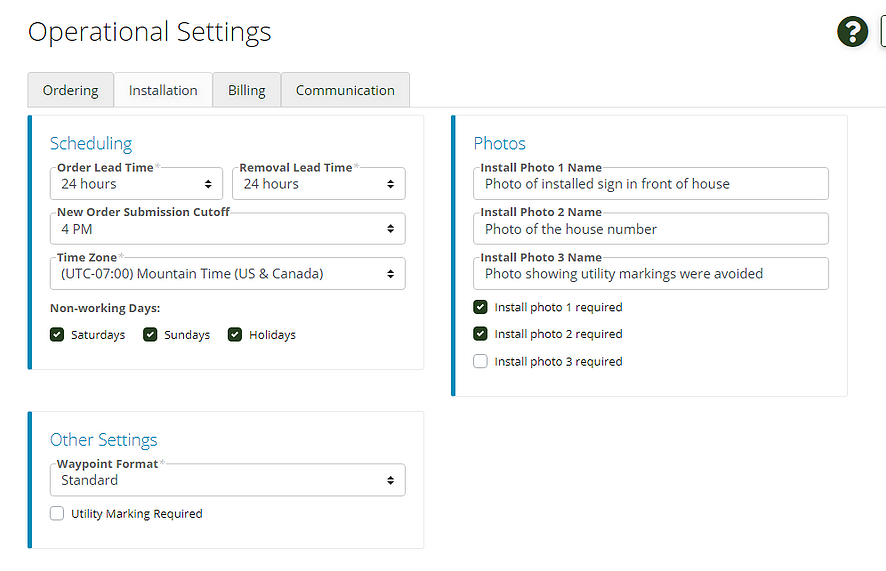Screen dimensions: 886x571
Task: Expand the Time Zone dropdown
Action: 228,274
